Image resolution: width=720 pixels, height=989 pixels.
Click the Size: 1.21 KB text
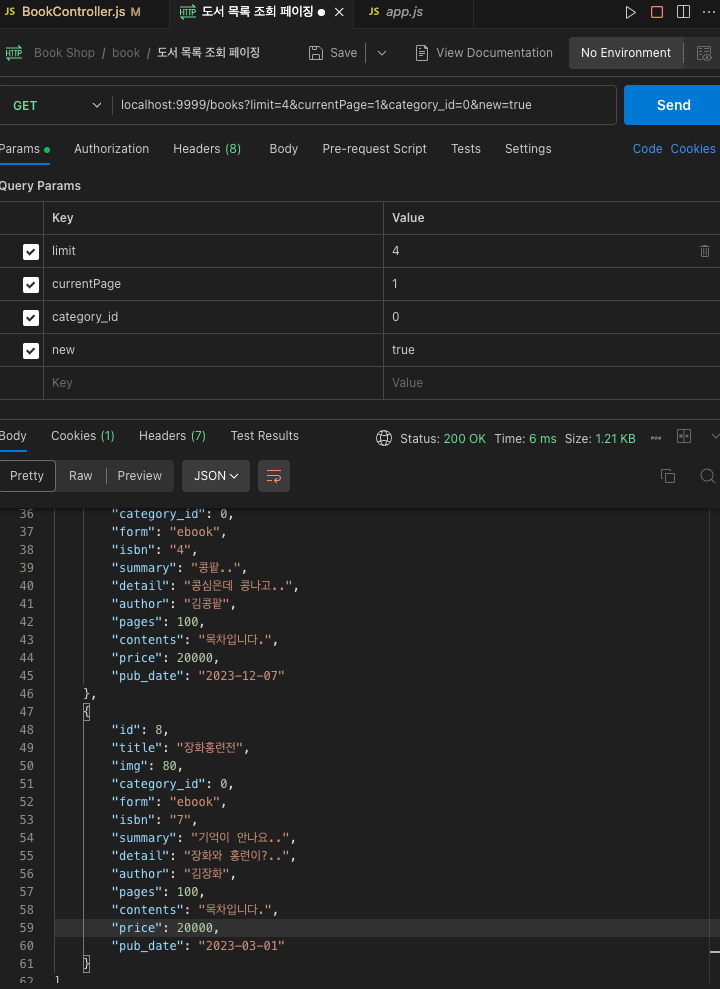coord(600,438)
